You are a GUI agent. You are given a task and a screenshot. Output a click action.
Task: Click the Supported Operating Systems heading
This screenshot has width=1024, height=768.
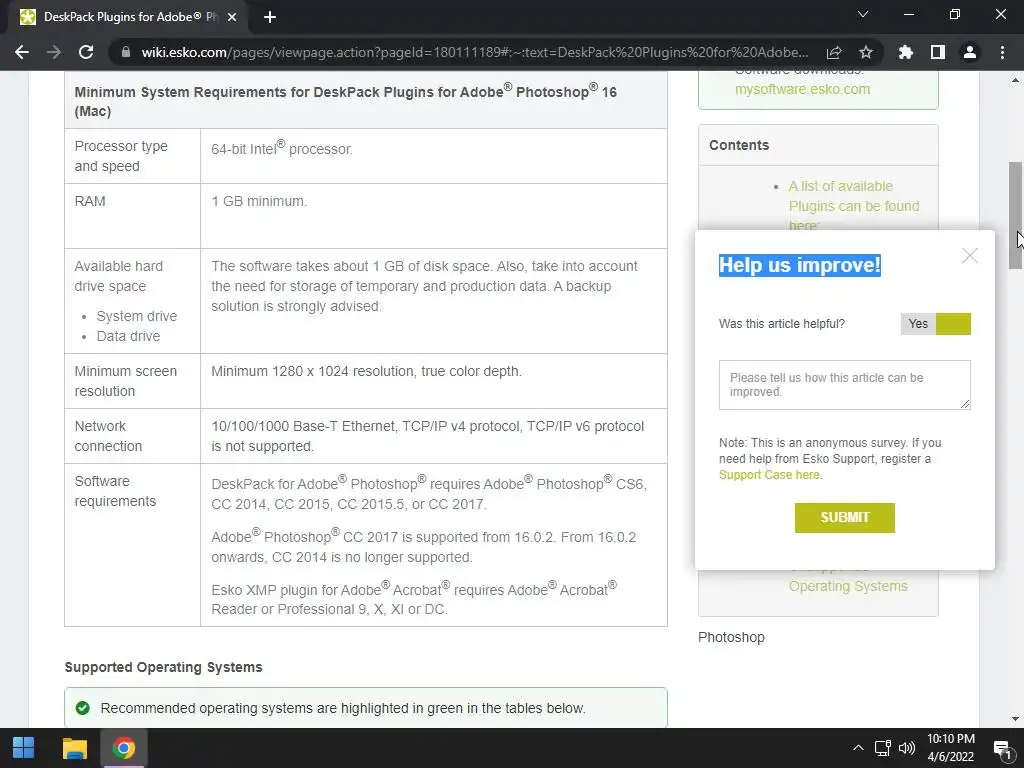coord(163,667)
